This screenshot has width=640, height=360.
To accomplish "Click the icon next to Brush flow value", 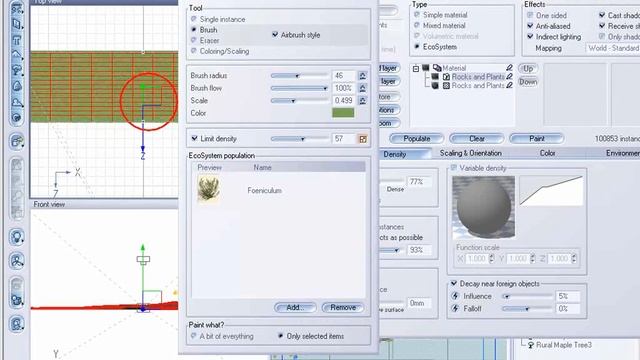I will click(x=362, y=88).
